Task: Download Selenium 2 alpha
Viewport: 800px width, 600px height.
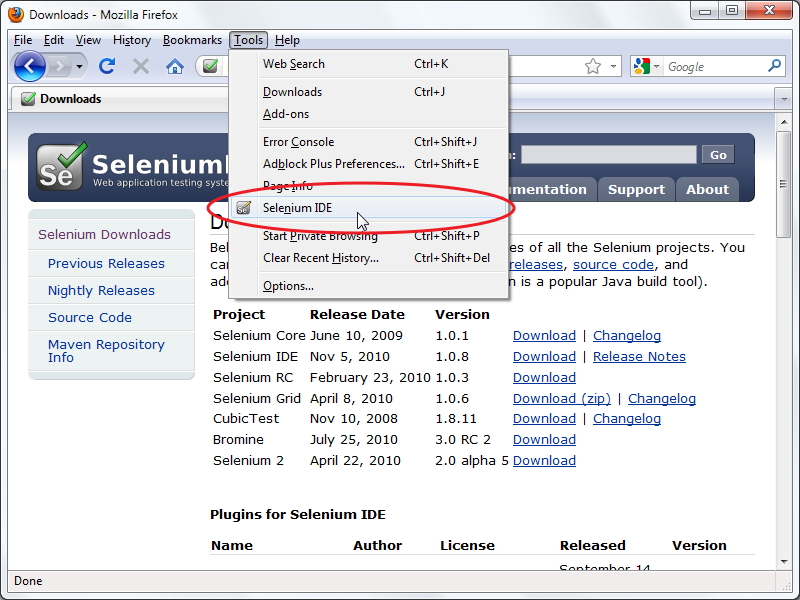Action: pyautogui.click(x=544, y=461)
